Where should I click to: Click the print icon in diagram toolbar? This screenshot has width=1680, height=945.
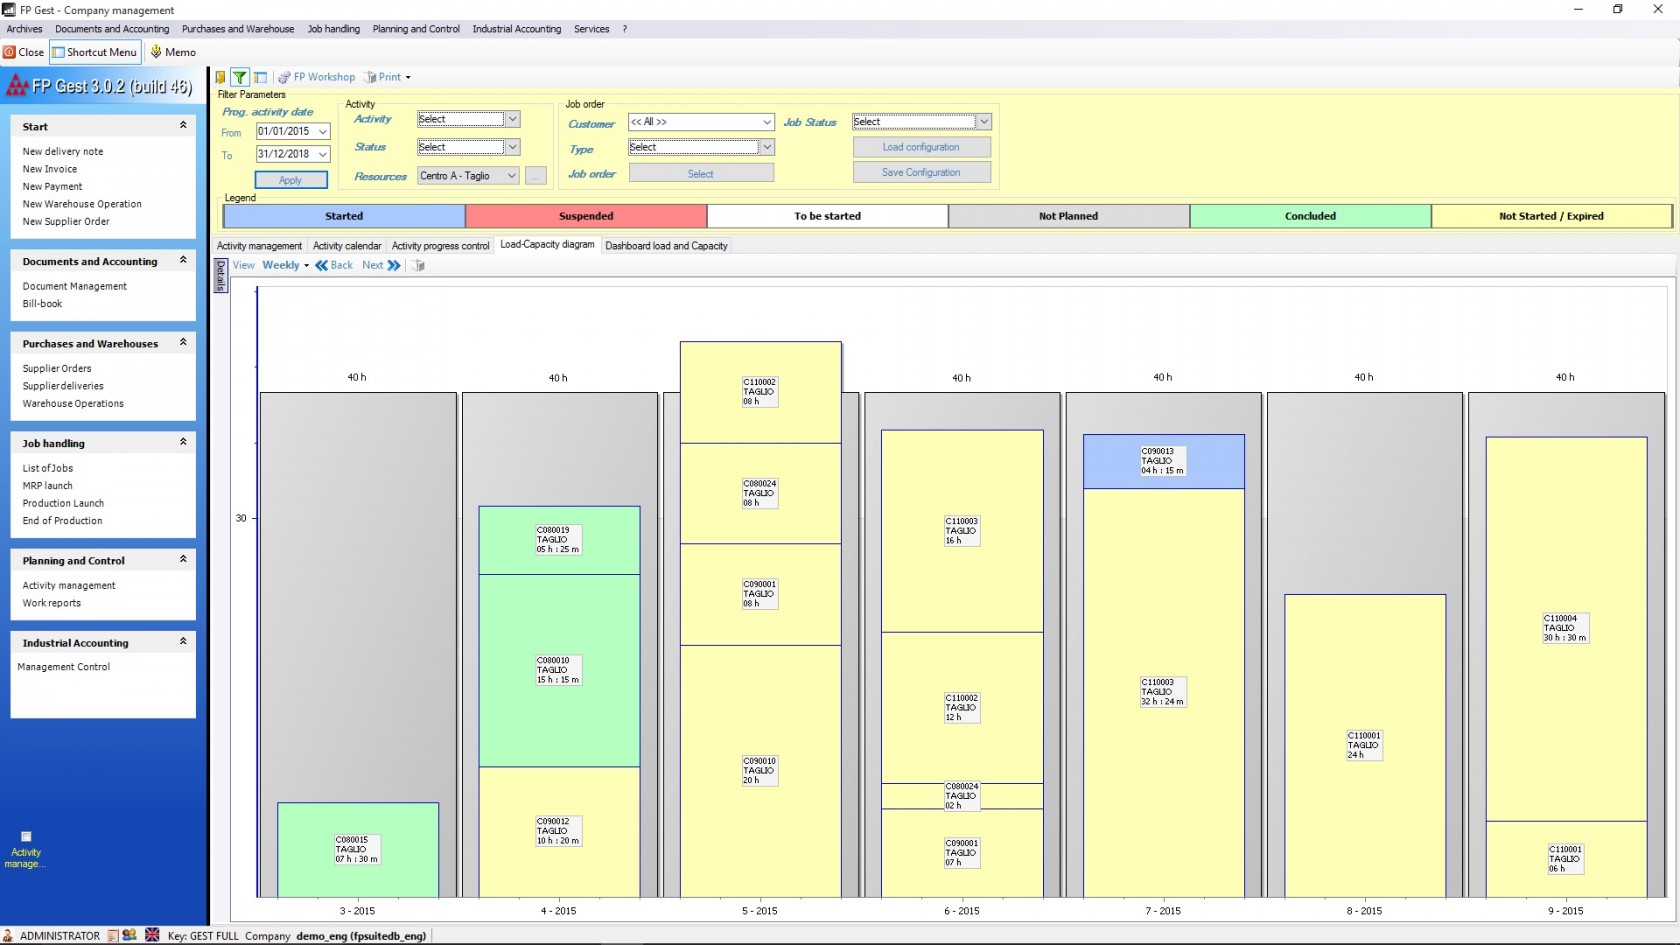[x=419, y=265]
